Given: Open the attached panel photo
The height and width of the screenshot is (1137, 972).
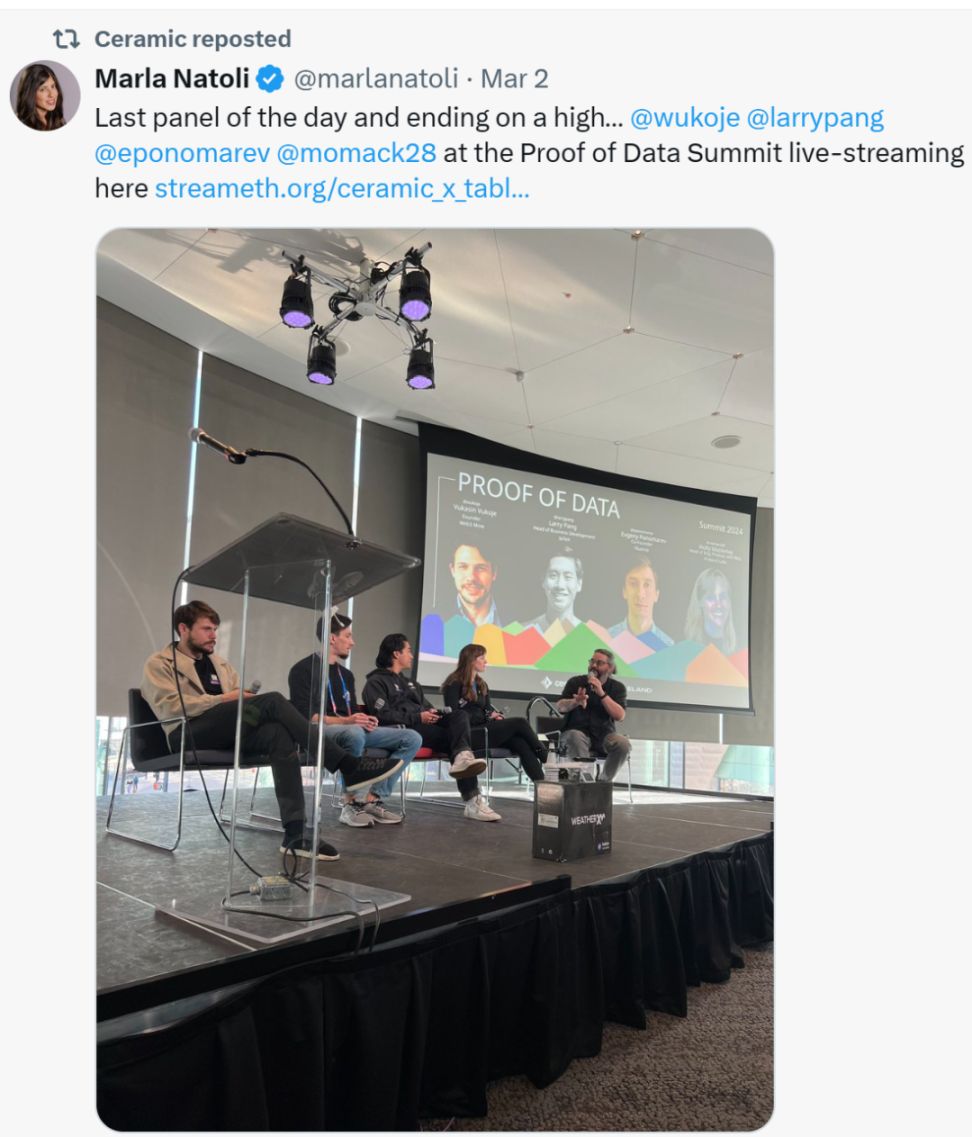Looking at the screenshot, I should point(434,679).
